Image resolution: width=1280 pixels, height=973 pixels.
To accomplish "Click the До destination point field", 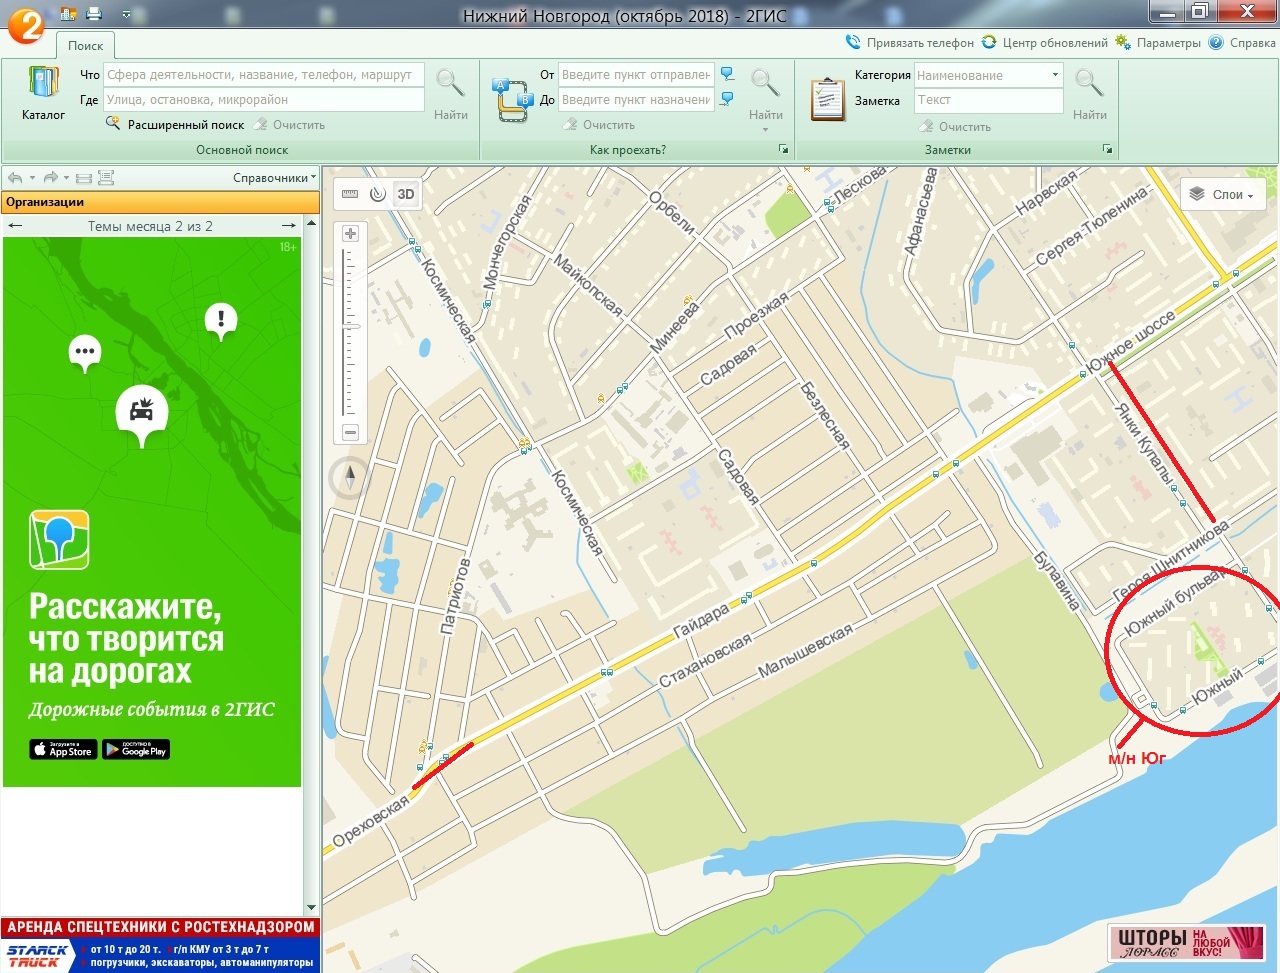I will 637,100.
